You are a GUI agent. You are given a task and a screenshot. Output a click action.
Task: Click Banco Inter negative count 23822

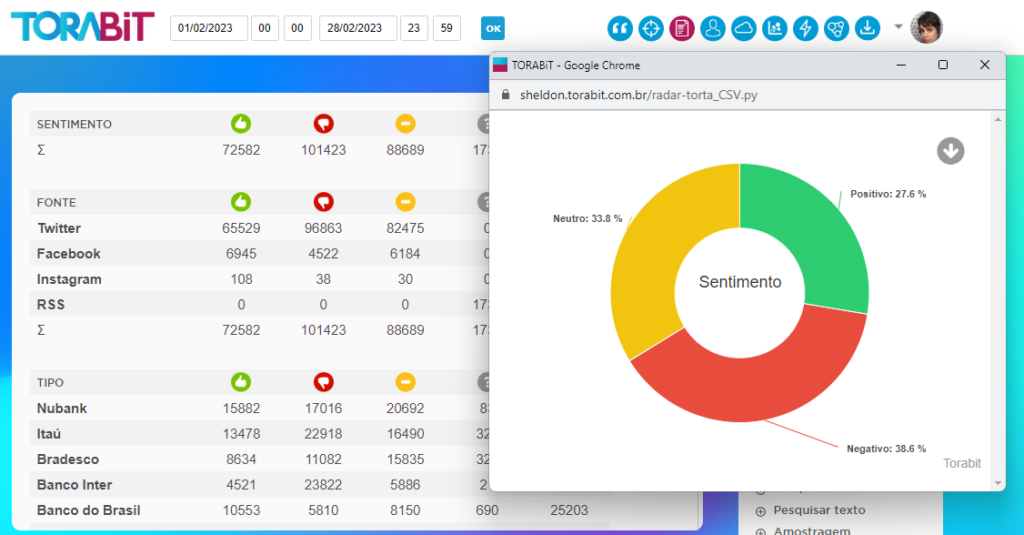[323, 485]
